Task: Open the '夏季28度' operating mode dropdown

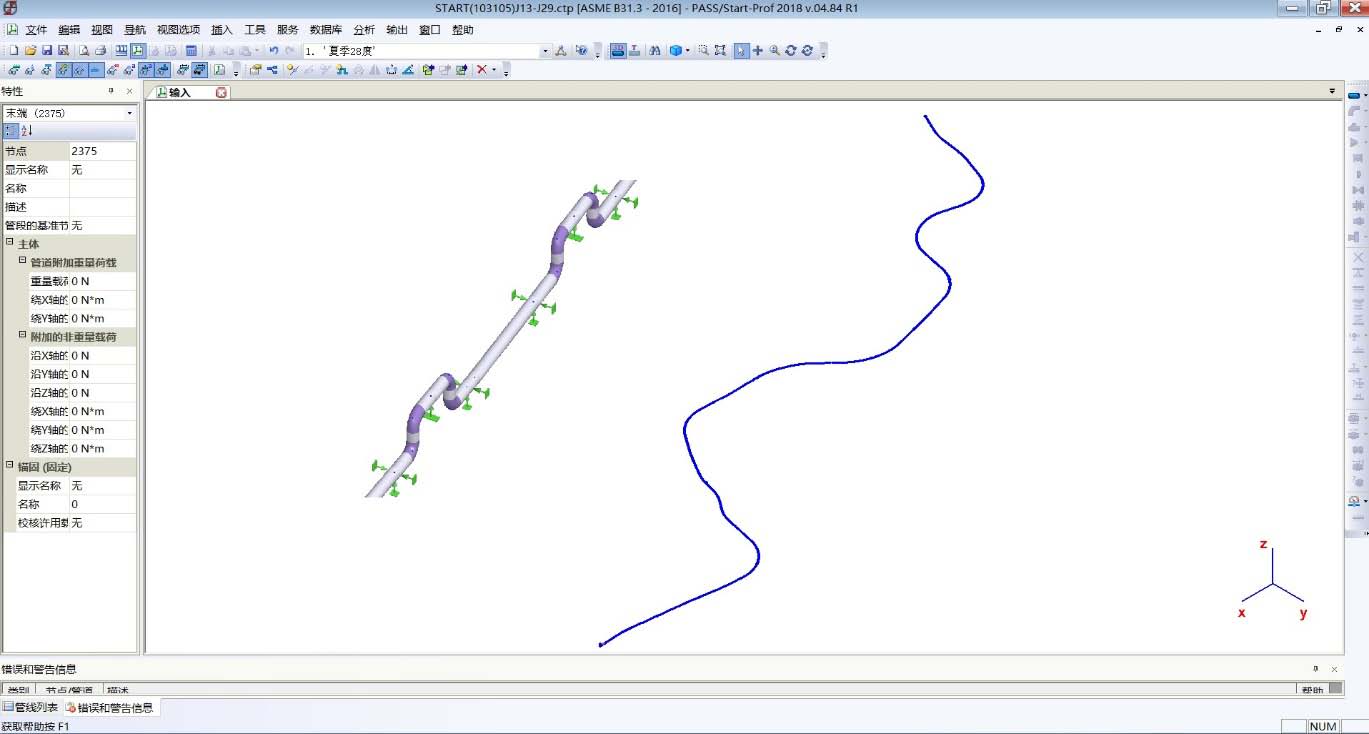Action: [545, 51]
